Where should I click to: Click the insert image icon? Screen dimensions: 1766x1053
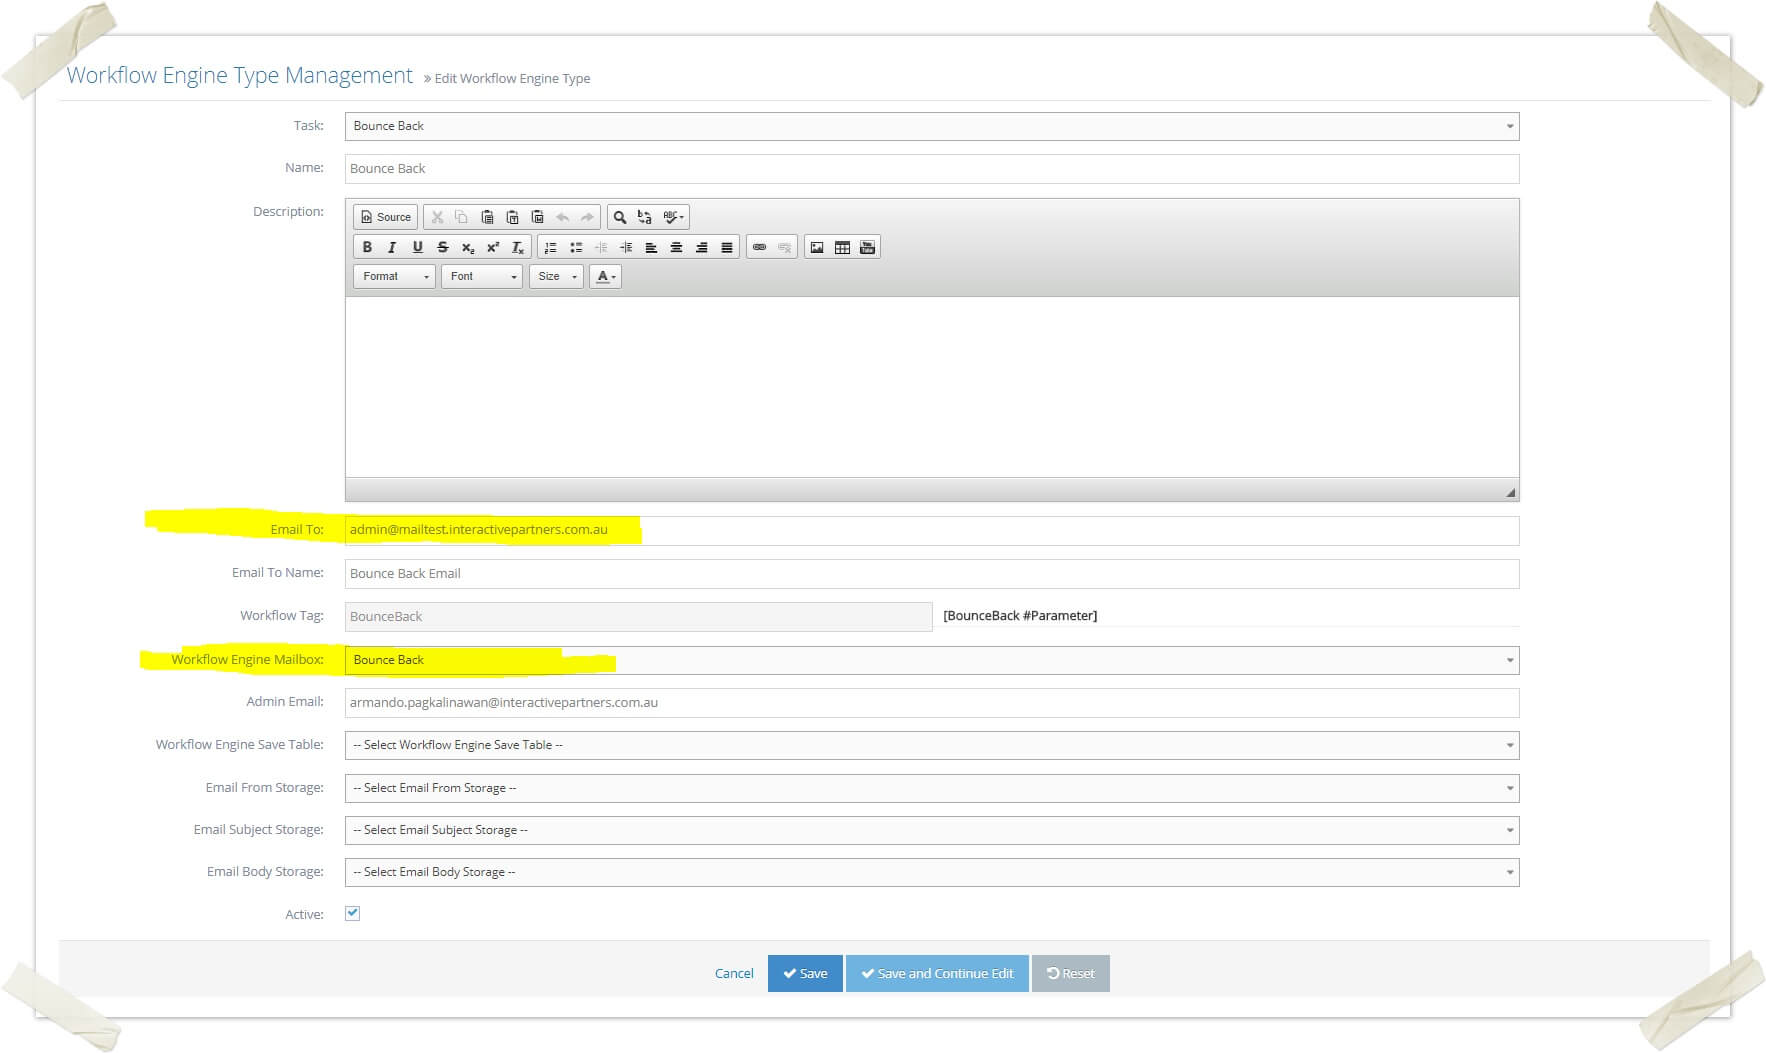(x=817, y=247)
